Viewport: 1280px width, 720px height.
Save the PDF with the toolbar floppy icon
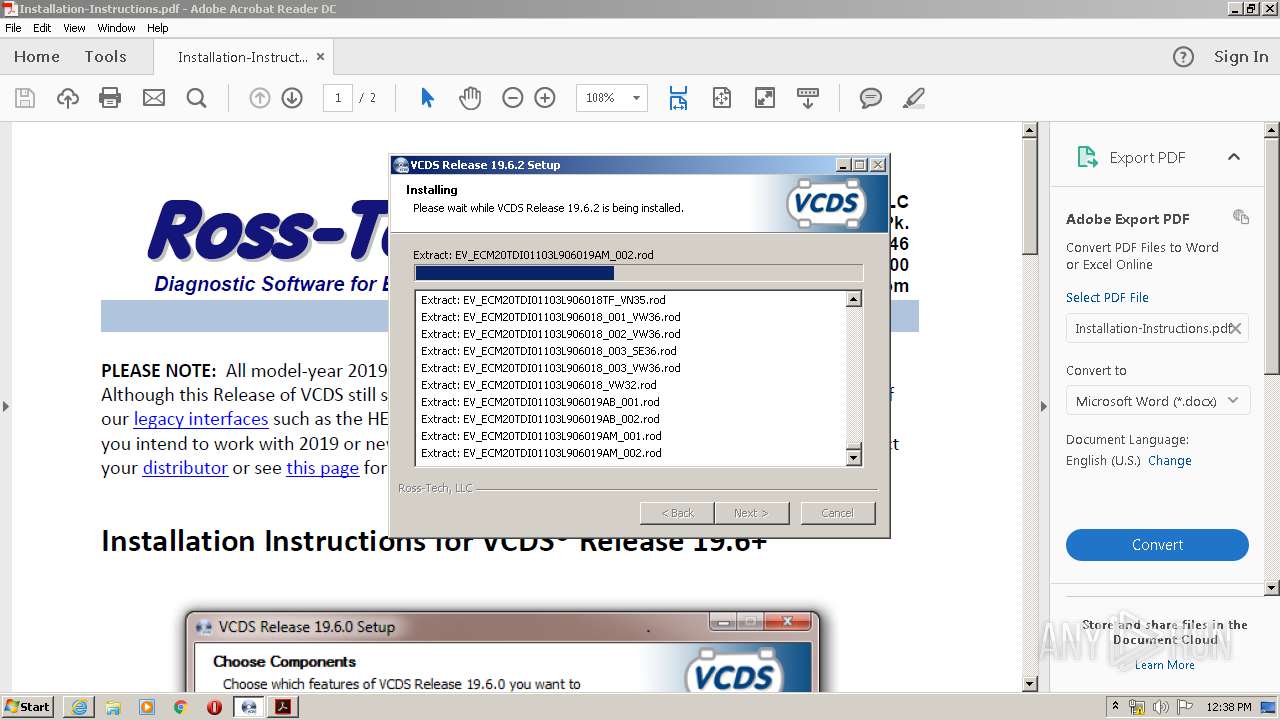(x=25, y=98)
